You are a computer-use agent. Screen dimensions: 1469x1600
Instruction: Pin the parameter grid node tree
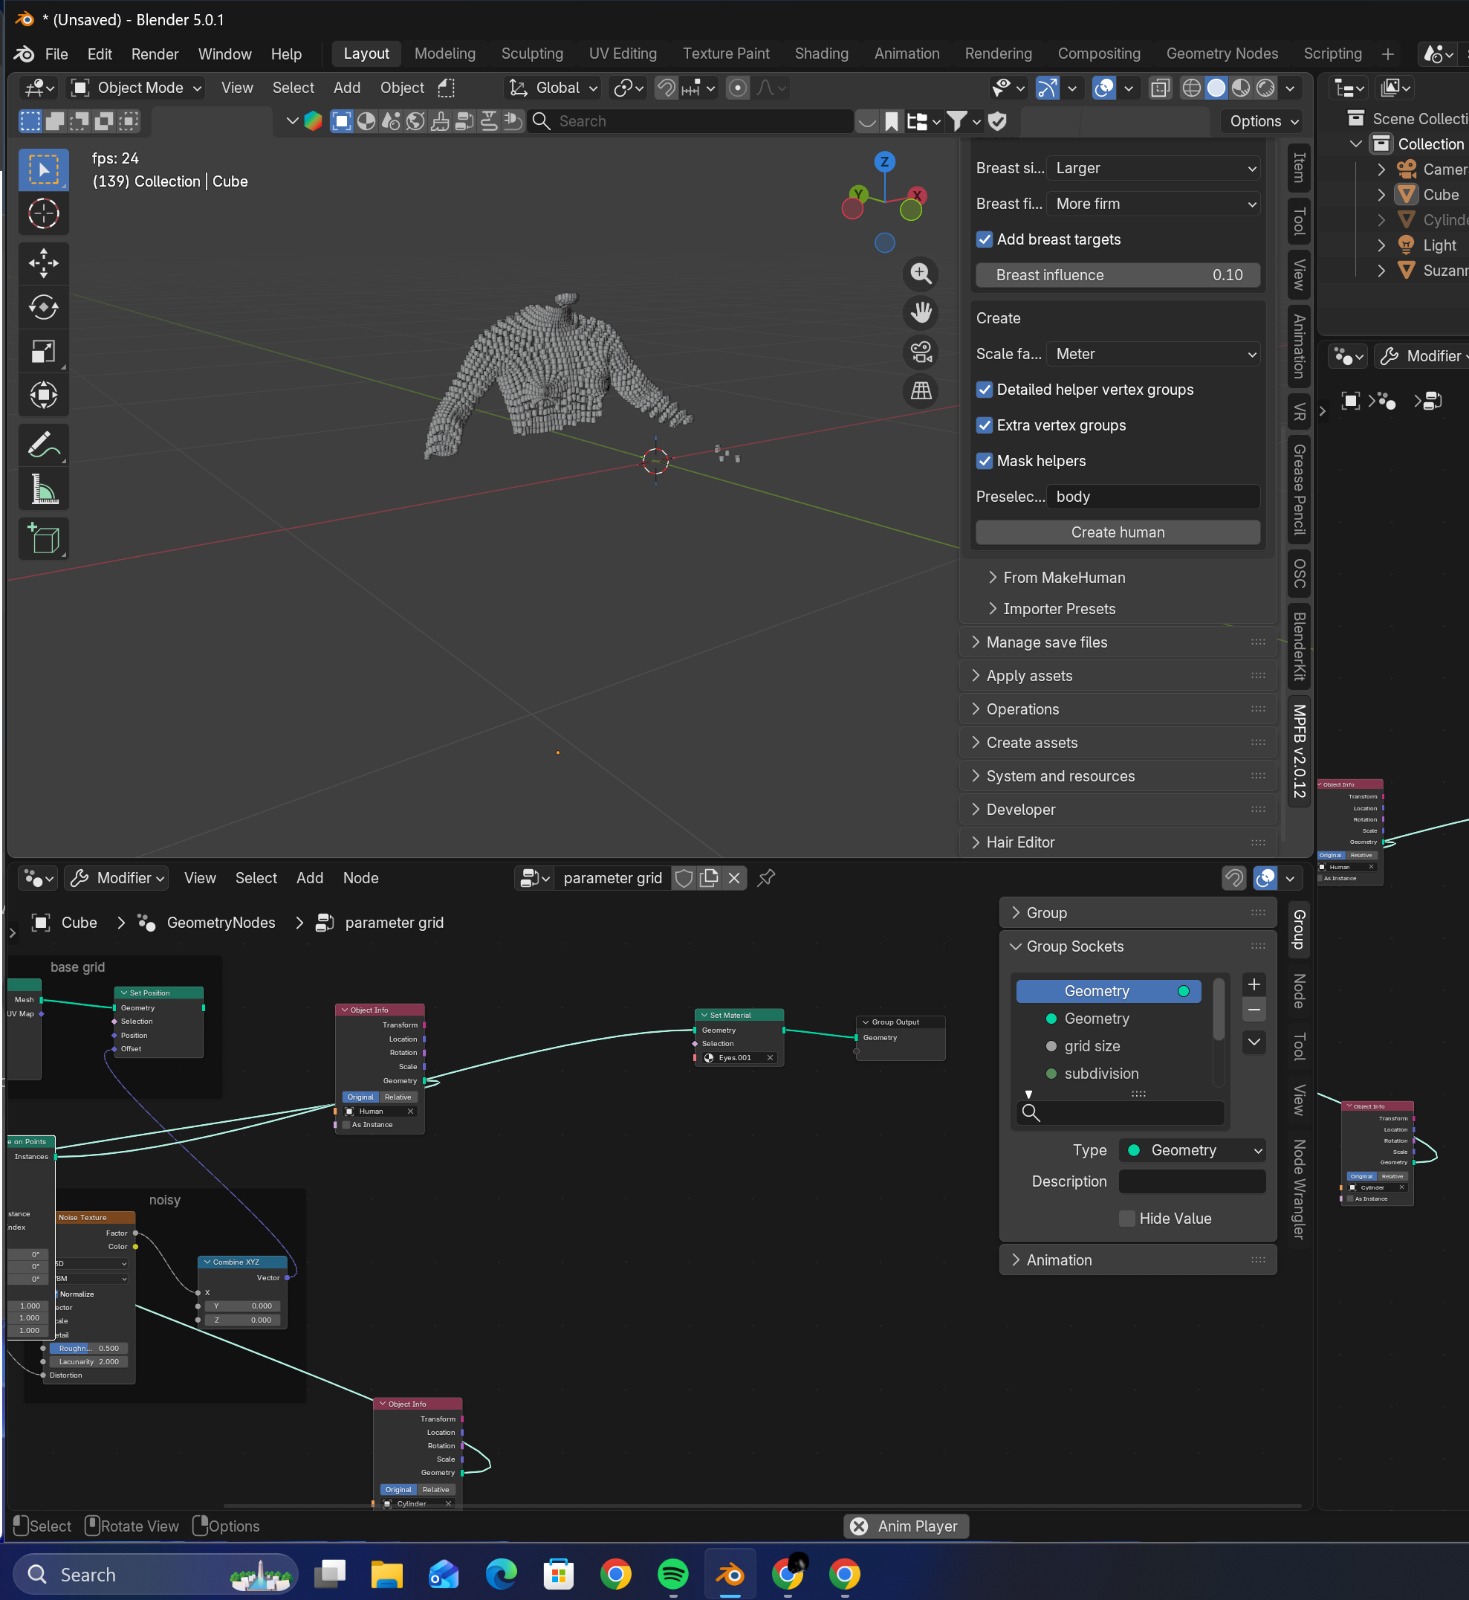pyautogui.click(x=766, y=878)
